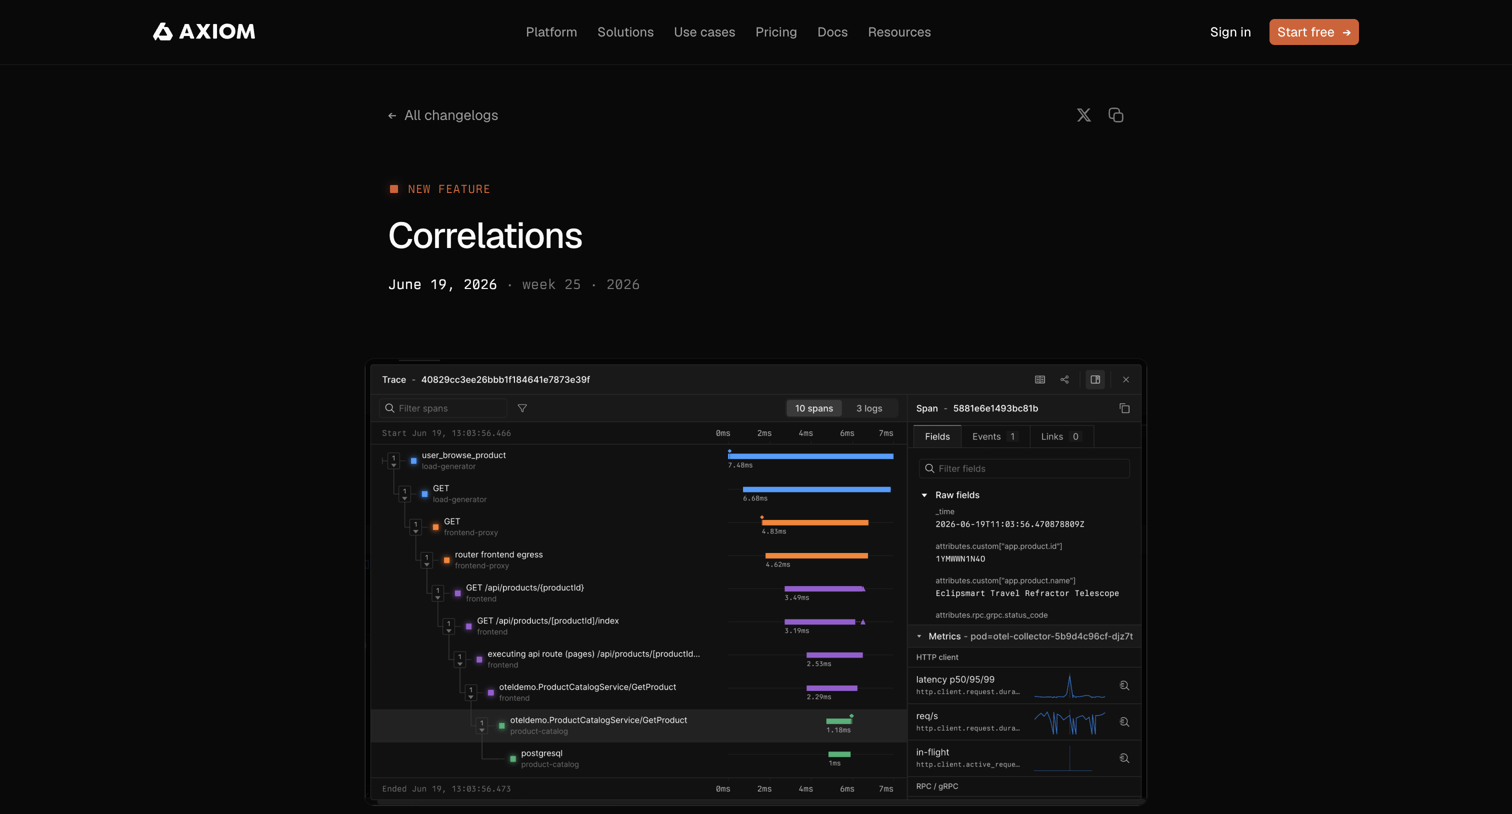Collapse GET /api/products/{productId} span
The width and height of the screenshot is (1512, 814).
(438, 593)
